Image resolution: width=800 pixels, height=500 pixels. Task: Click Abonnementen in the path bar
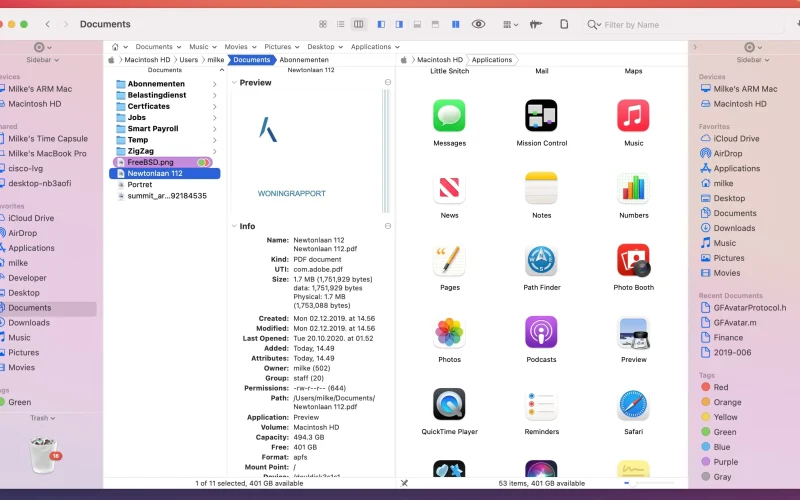pos(304,60)
